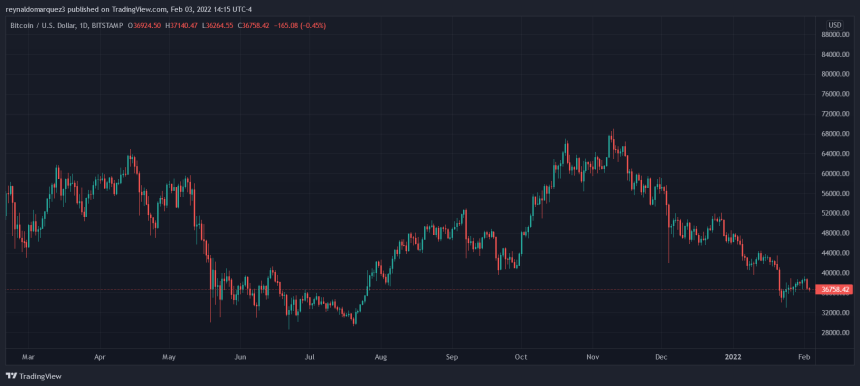Click the 28000.00 price axis label
This screenshot has height=386, width=860.
(835, 333)
